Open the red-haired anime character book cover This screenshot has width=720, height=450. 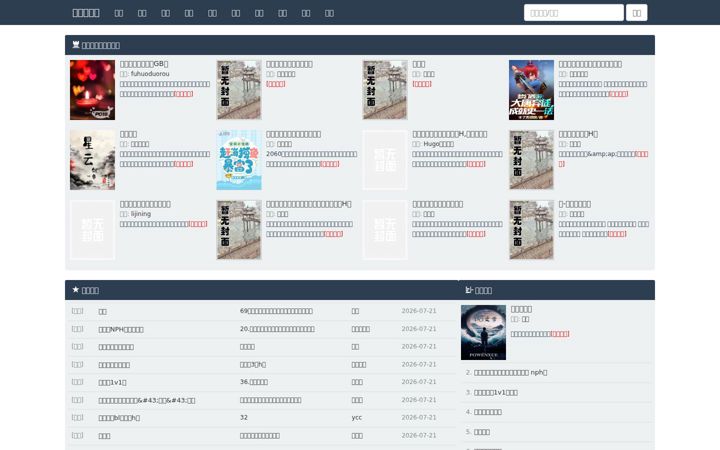tap(531, 90)
